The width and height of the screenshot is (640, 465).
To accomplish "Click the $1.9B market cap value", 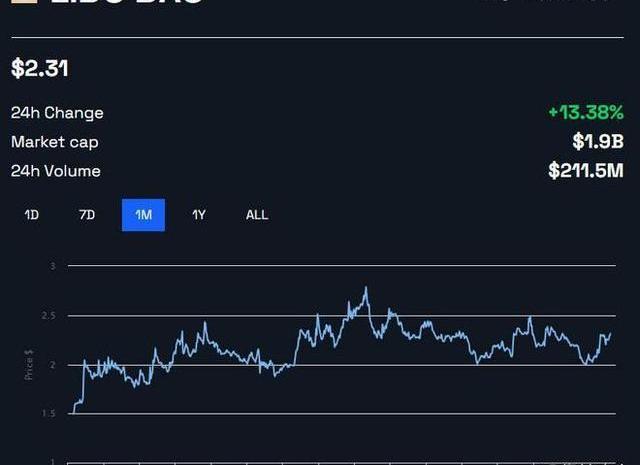I will (598, 142).
